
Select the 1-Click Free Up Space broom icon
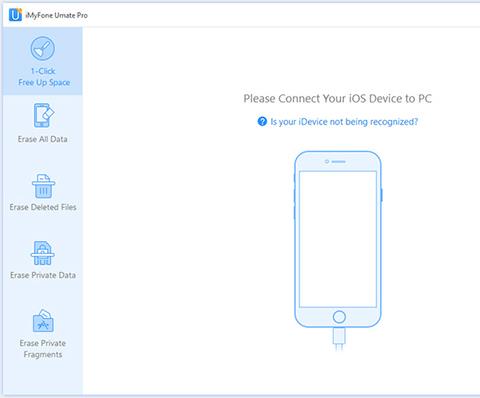(x=43, y=48)
